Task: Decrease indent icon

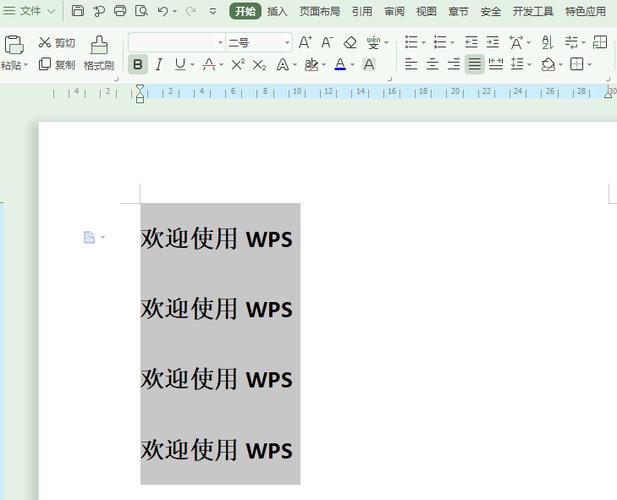Action: click(471, 42)
